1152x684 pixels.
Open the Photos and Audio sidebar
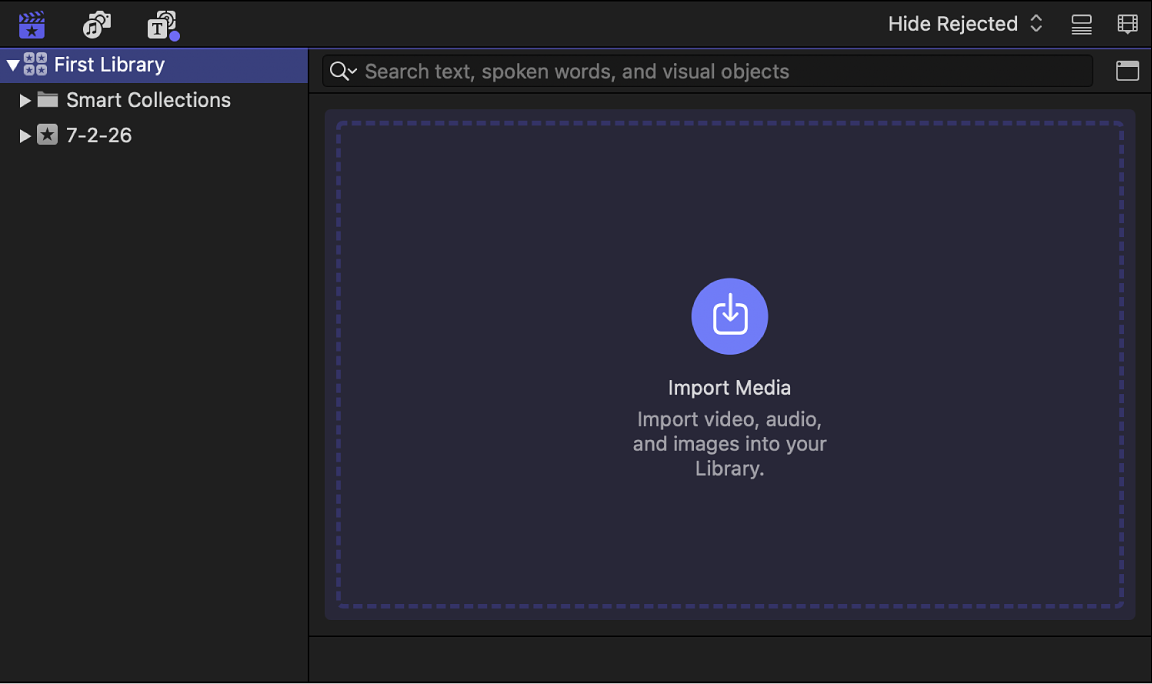click(96, 25)
